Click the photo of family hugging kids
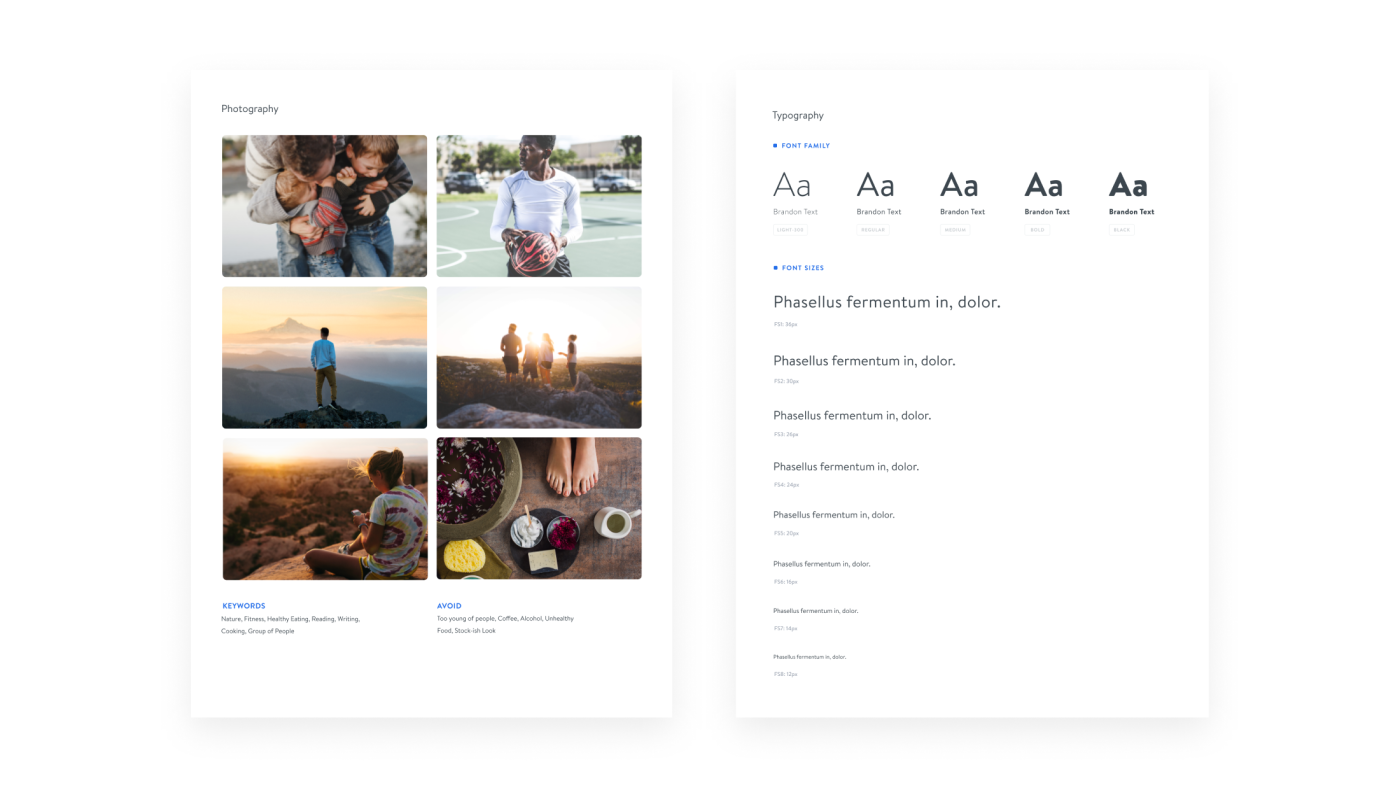 [324, 206]
